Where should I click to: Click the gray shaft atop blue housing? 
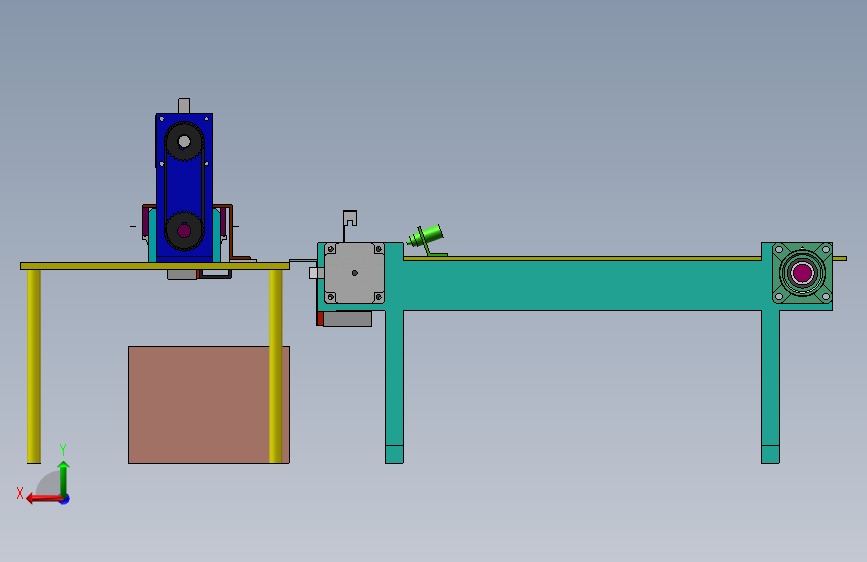tap(184, 106)
